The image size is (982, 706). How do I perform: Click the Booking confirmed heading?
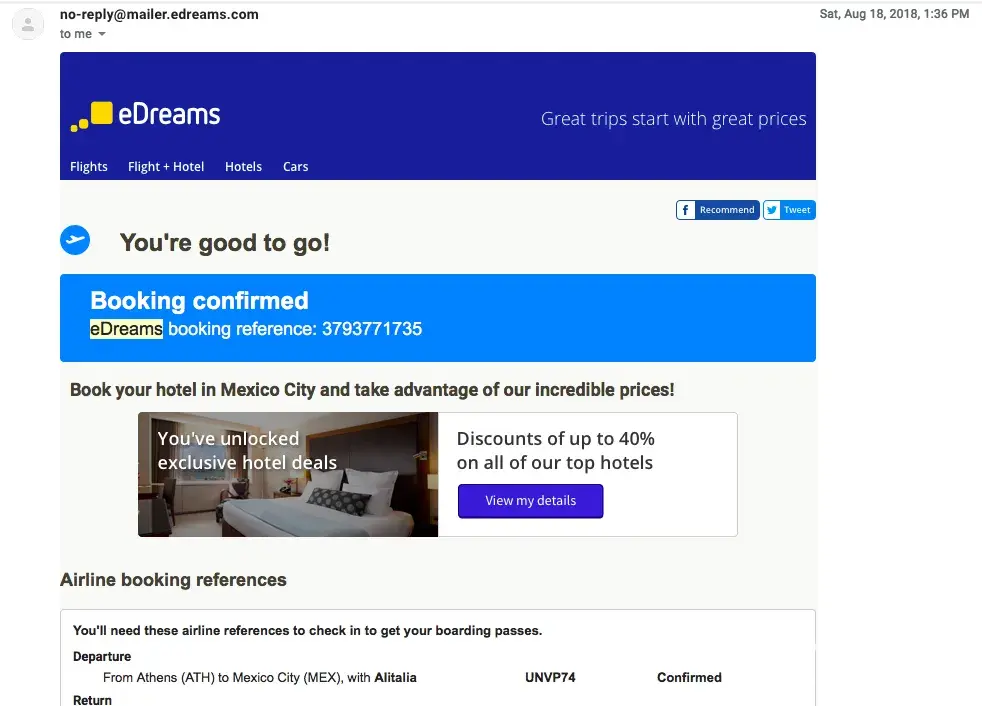199,301
